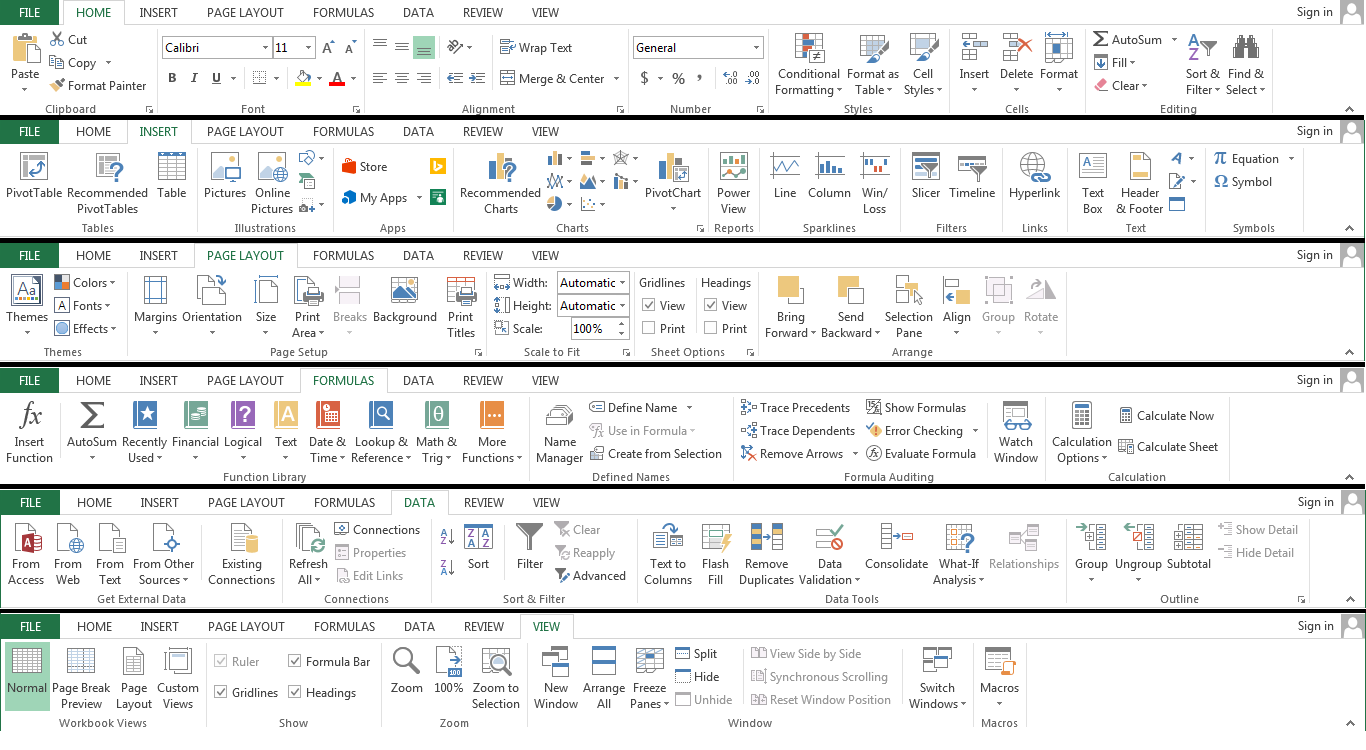Click the Paste clipboard icon

coord(25,48)
